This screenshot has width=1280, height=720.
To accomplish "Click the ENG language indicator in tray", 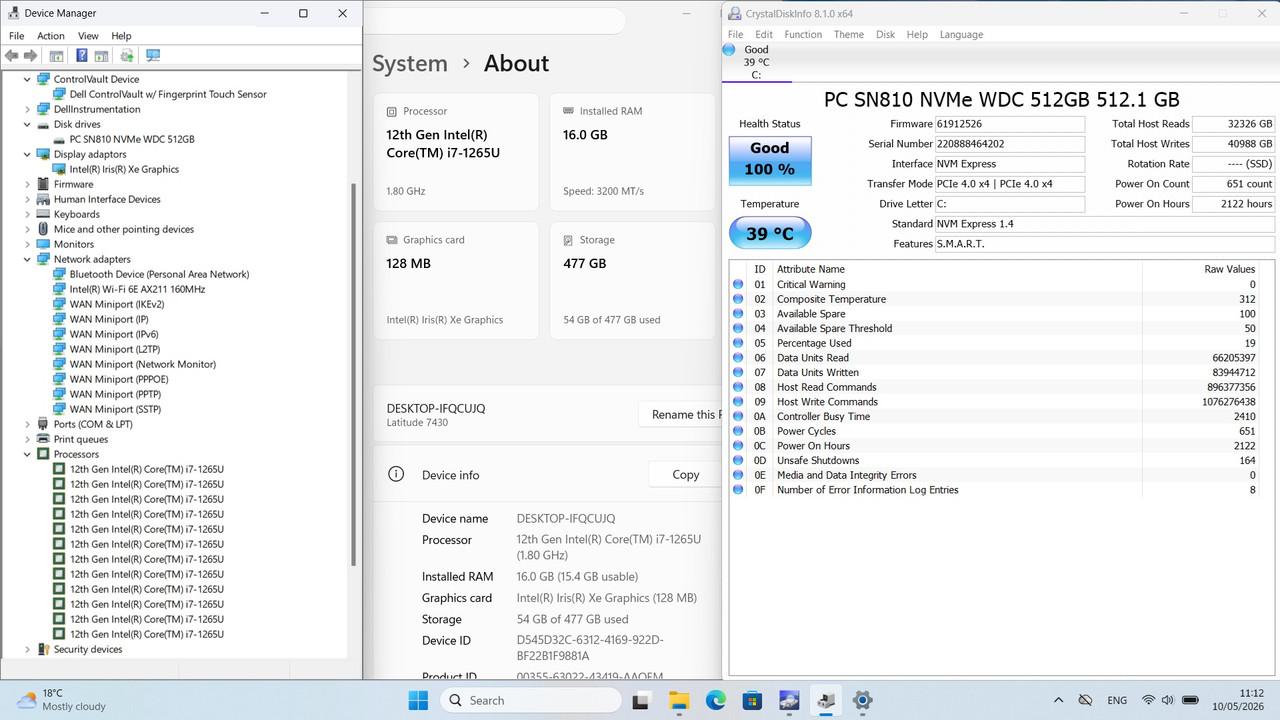I will (1117, 700).
